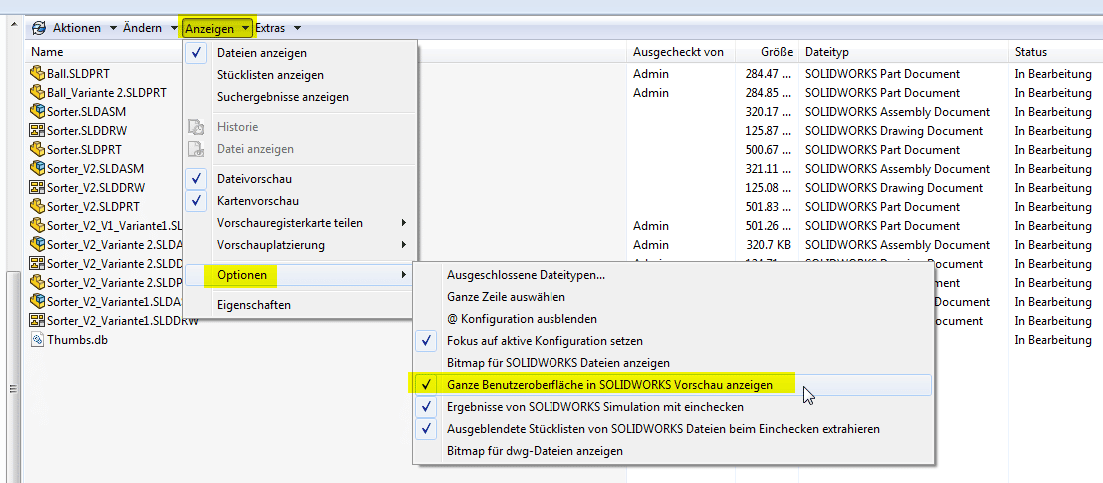Click the Thumbs.db file icon
Image resolution: width=1103 pixels, height=483 pixels.
pos(38,340)
